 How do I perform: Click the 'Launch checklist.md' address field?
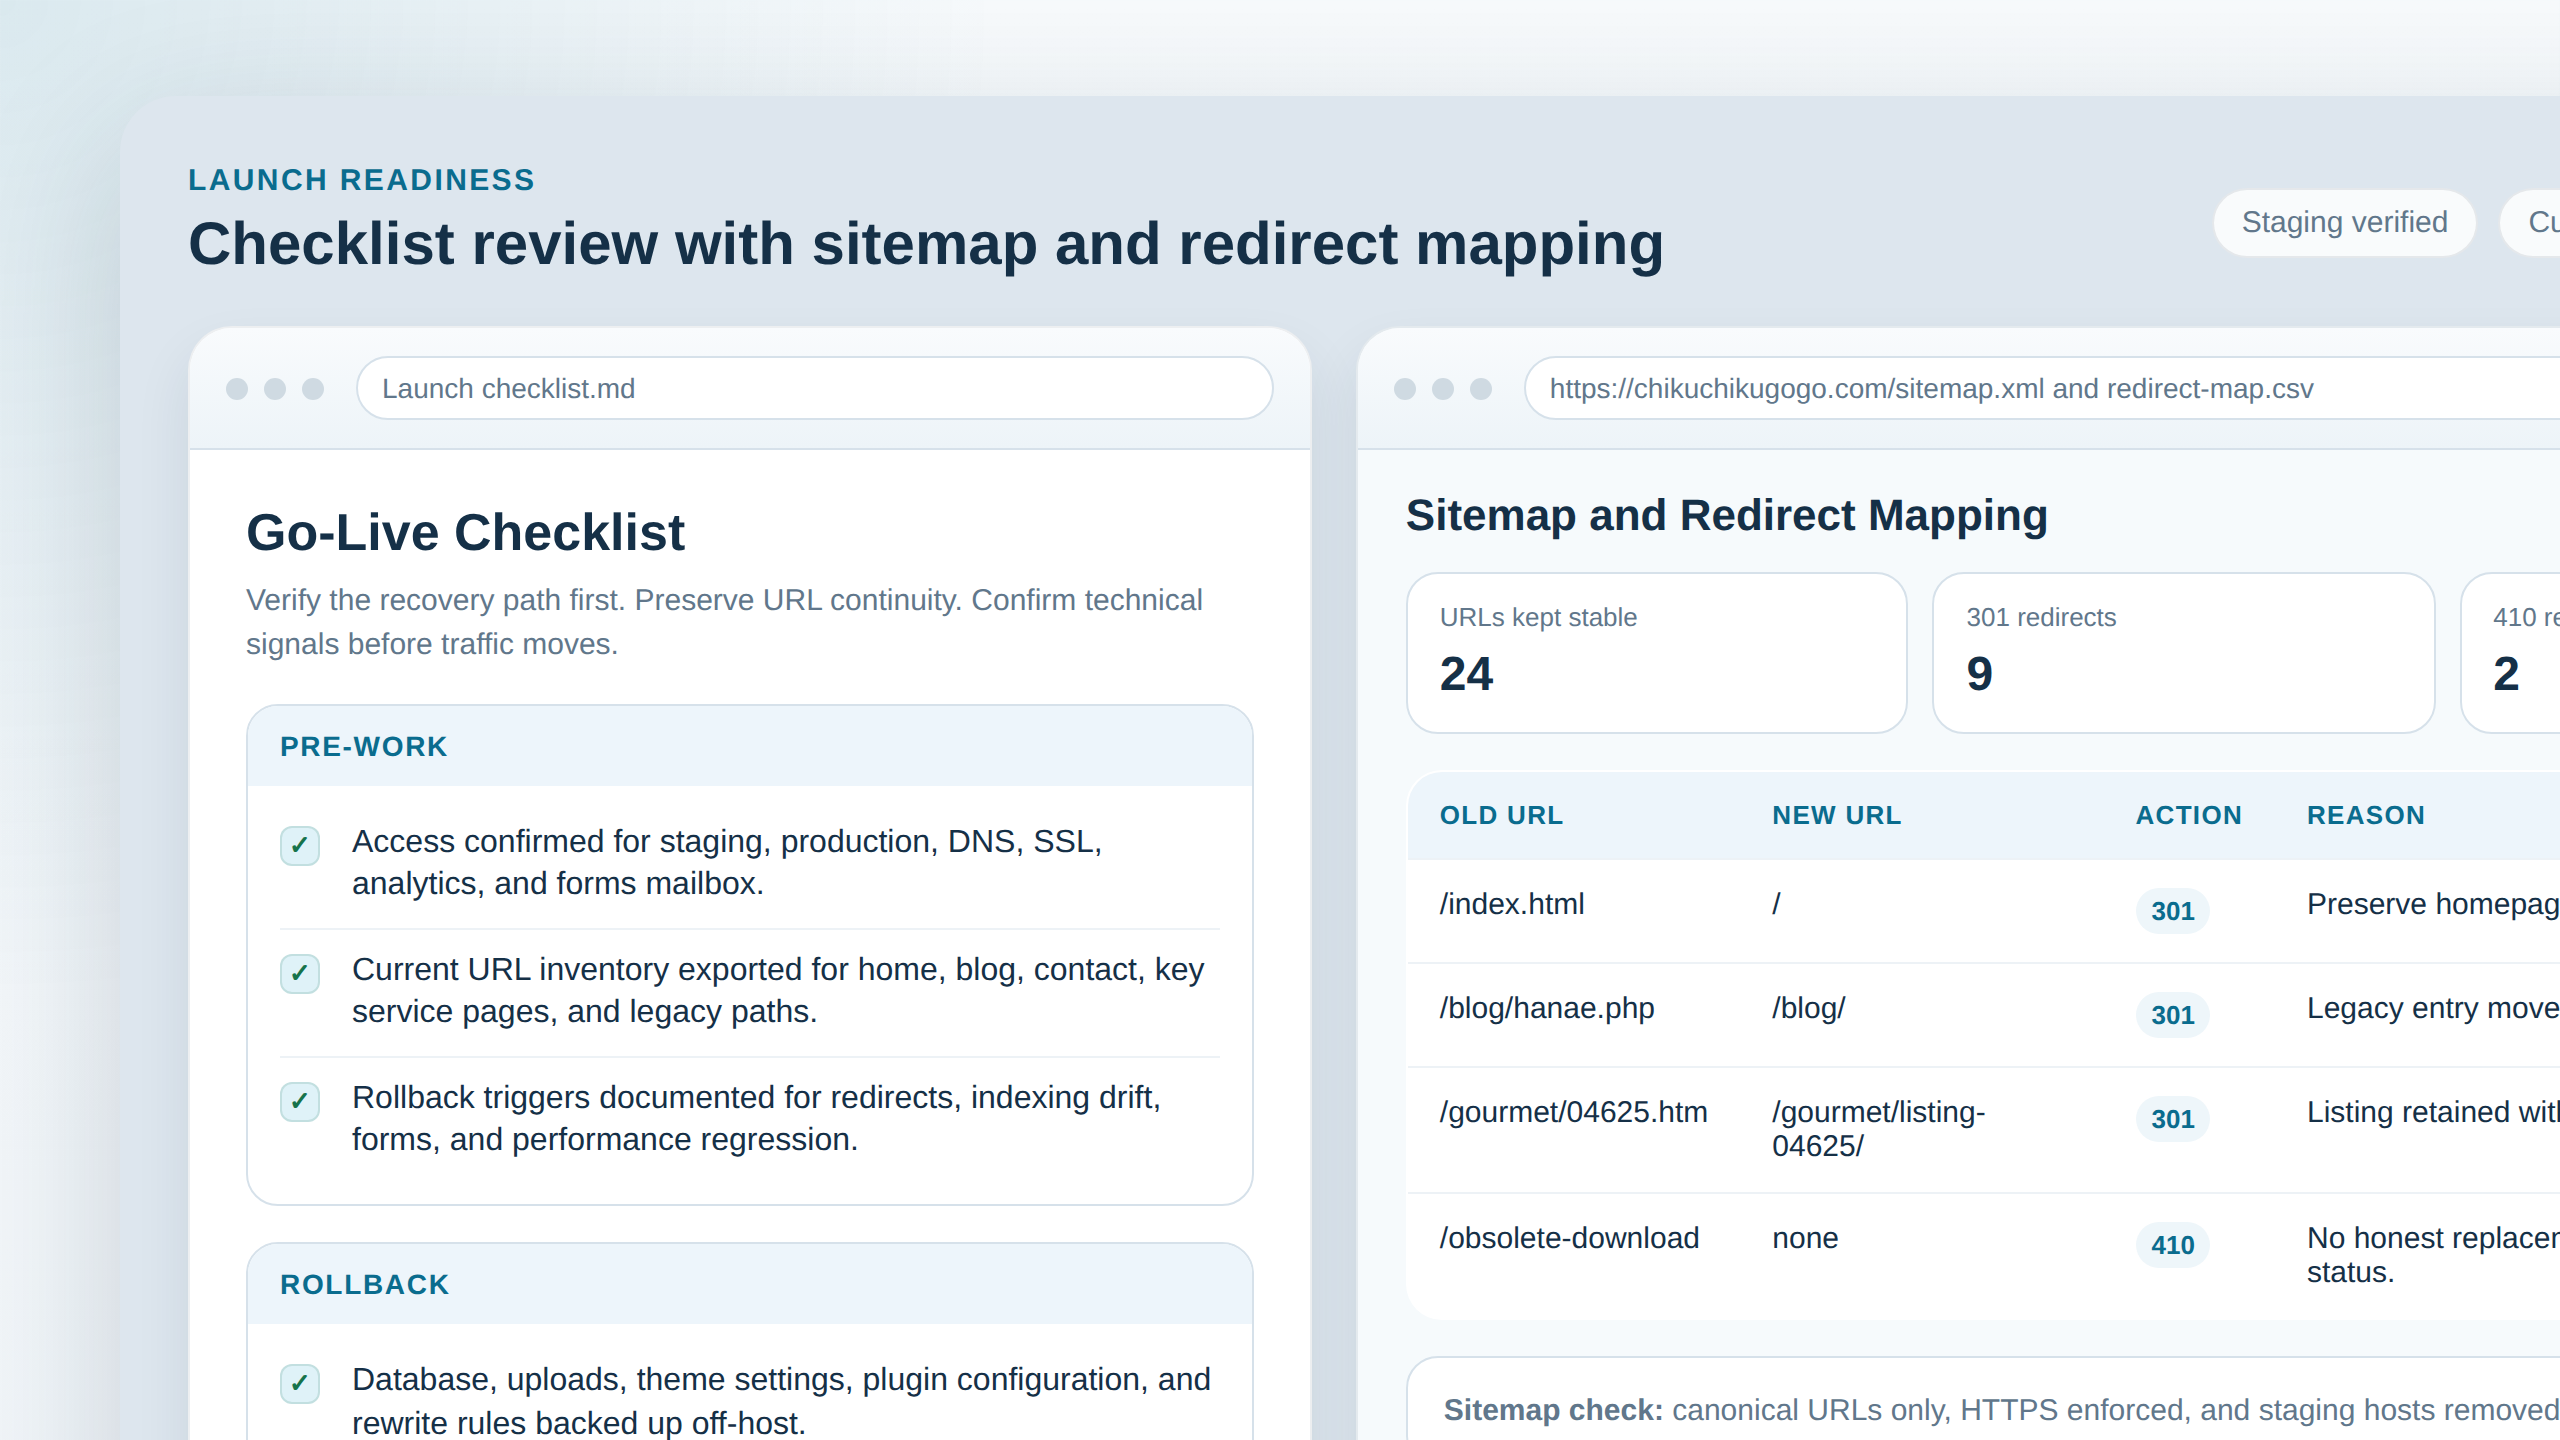(814, 388)
